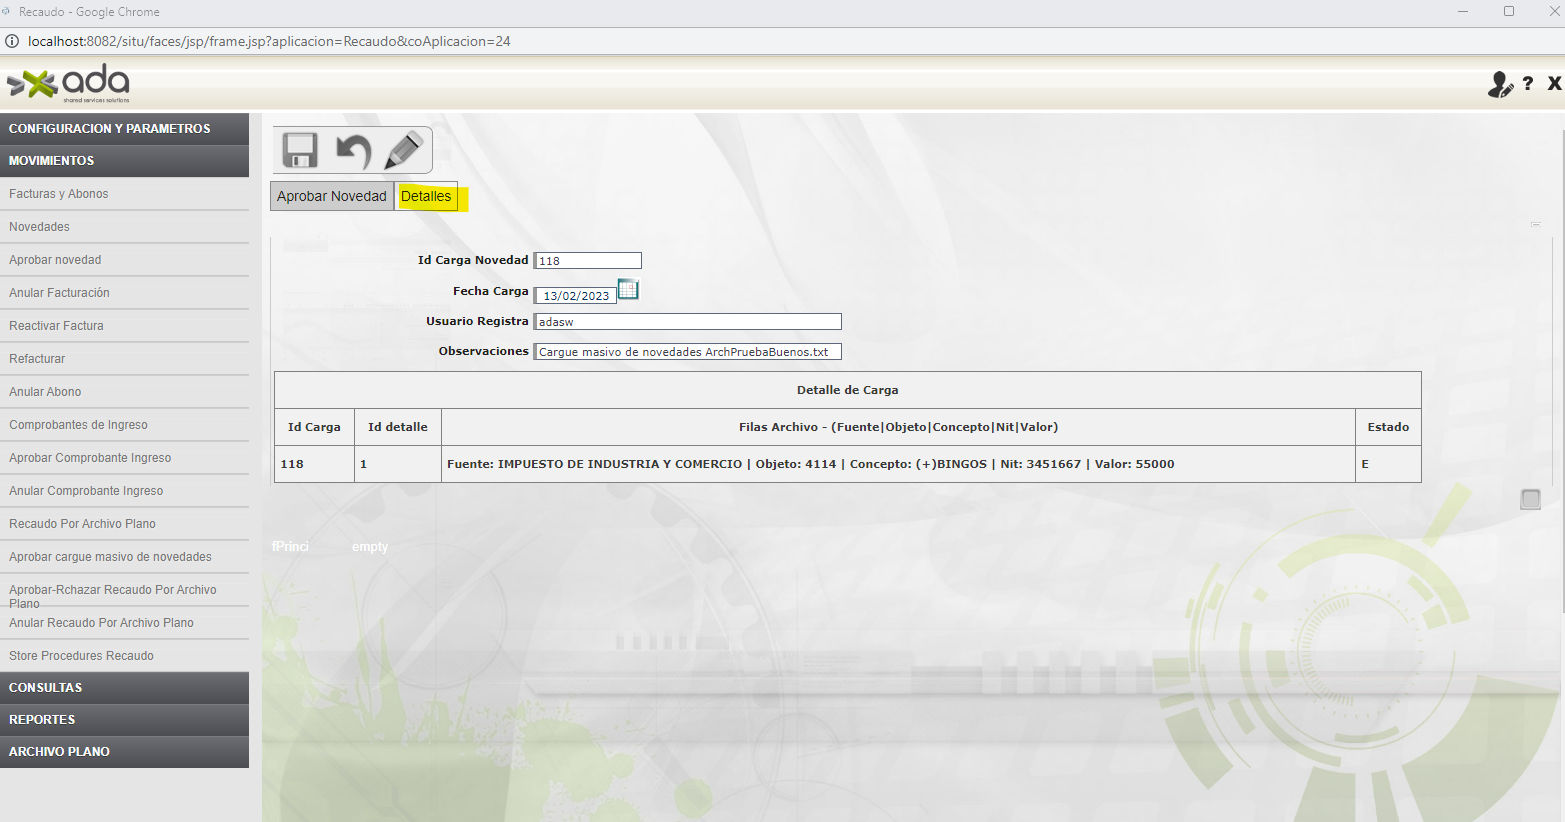The height and width of the screenshot is (822, 1565).
Task: Click the gray square checkbox below table
Action: click(1530, 499)
